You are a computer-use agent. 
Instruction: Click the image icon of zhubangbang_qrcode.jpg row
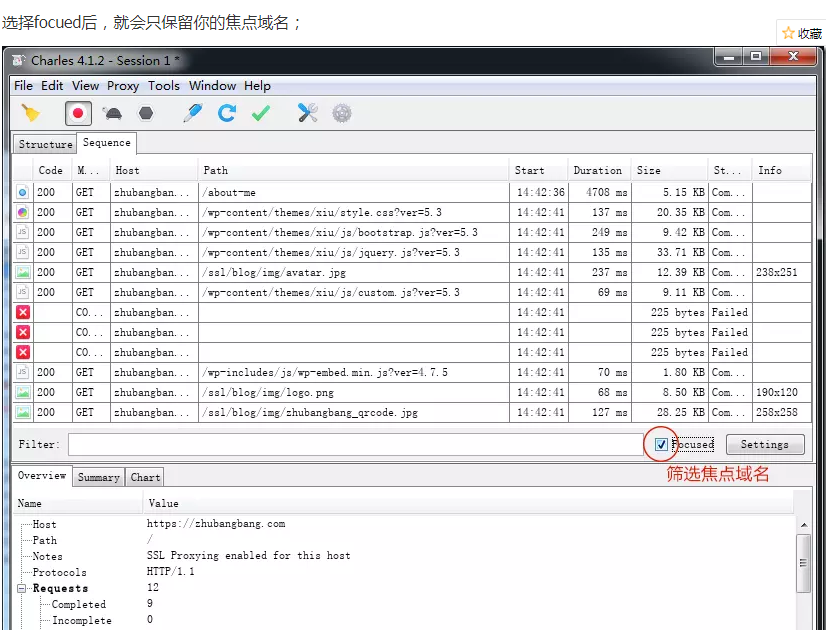pos(23,412)
